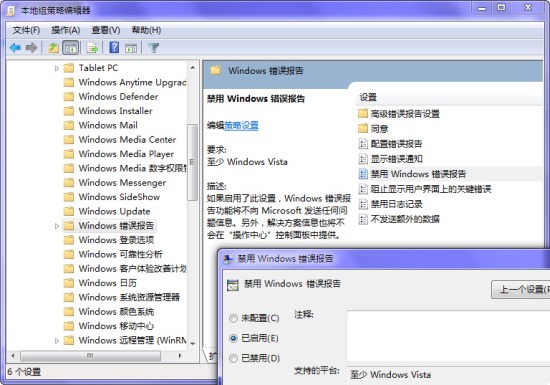
Task: Click the 禁用日志记录 policy icon
Action: click(363, 204)
